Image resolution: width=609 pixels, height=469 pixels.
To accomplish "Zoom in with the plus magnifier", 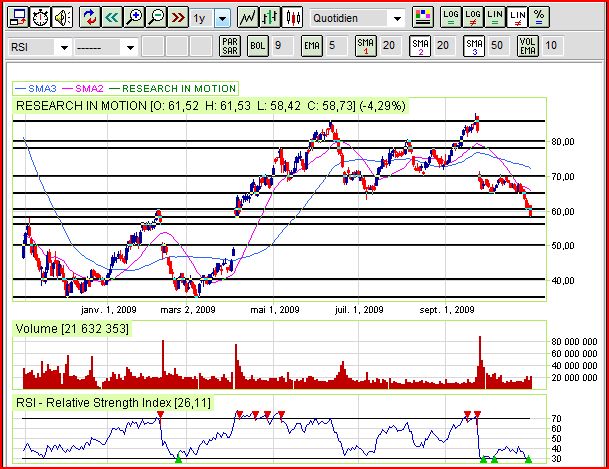I will [134, 17].
